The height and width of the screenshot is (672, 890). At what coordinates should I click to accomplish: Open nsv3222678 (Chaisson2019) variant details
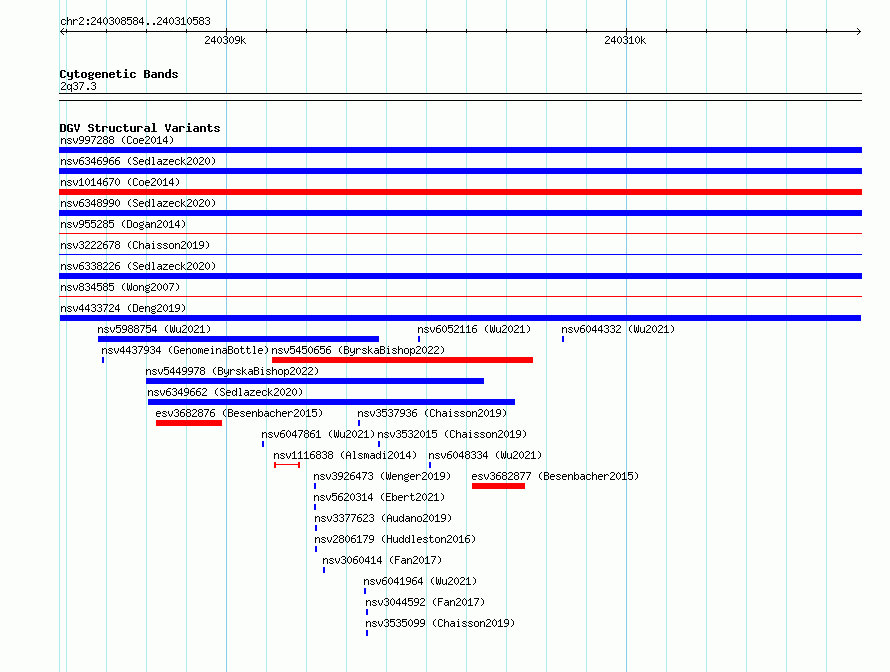click(x=135, y=245)
